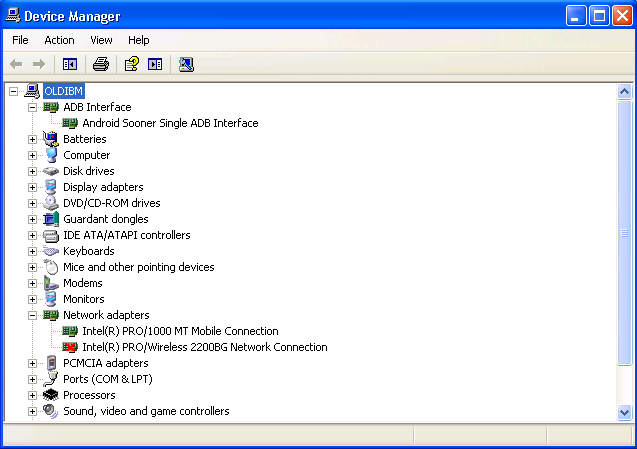Select Android Sooner Single ADB Interface text
This screenshot has width=637, height=449.
pos(170,123)
